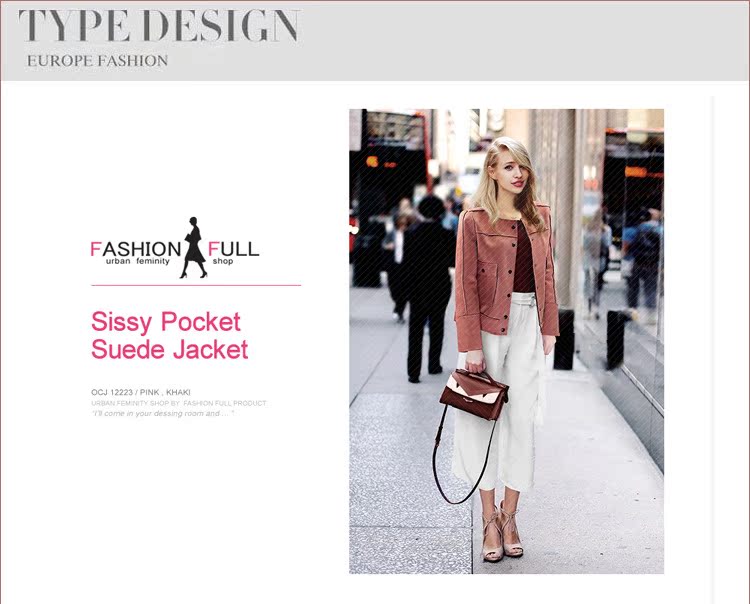Select the 'Sissy Pocket' title line
750x604 pixels.
[165, 321]
